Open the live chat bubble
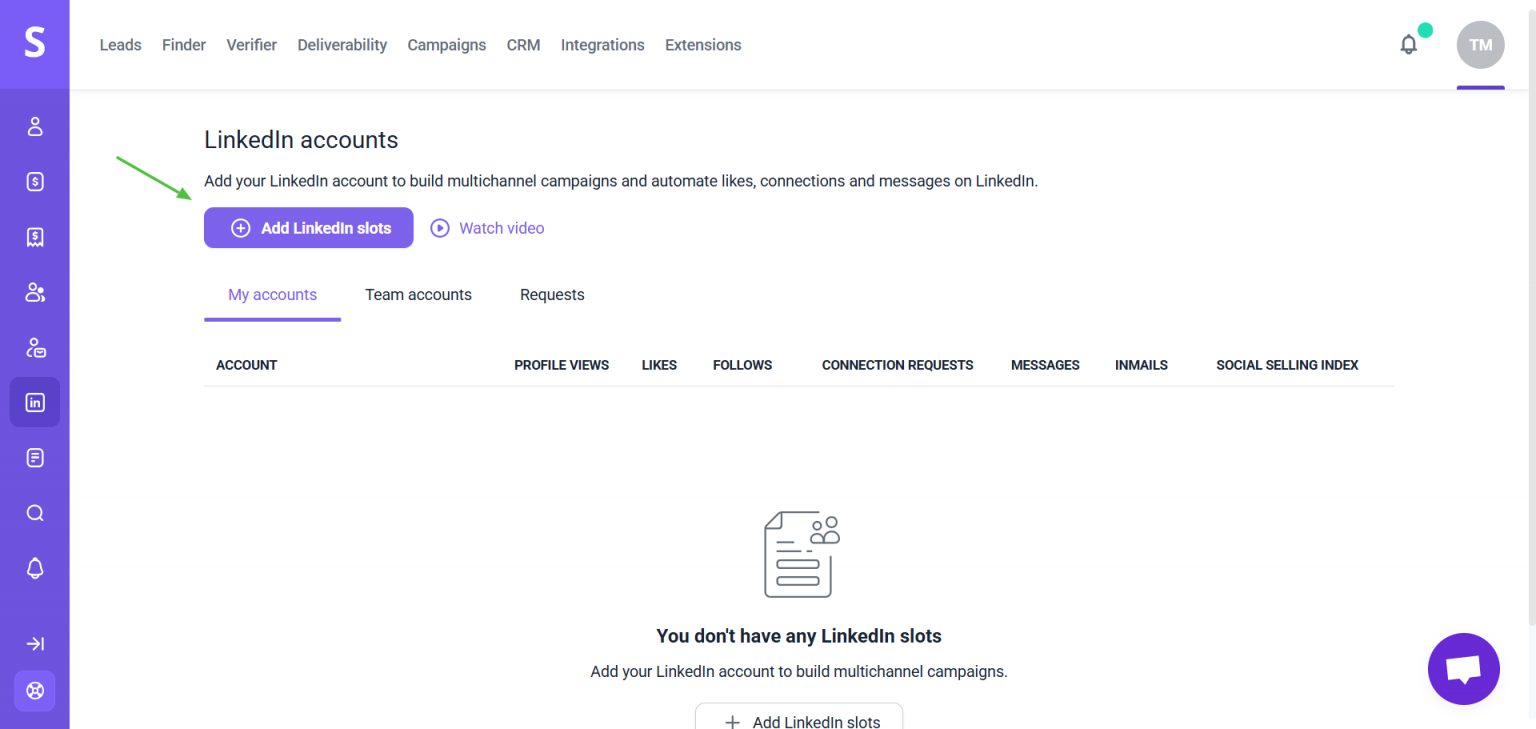The height and width of the screenshot is (729, 1536). coord(1464,669)
